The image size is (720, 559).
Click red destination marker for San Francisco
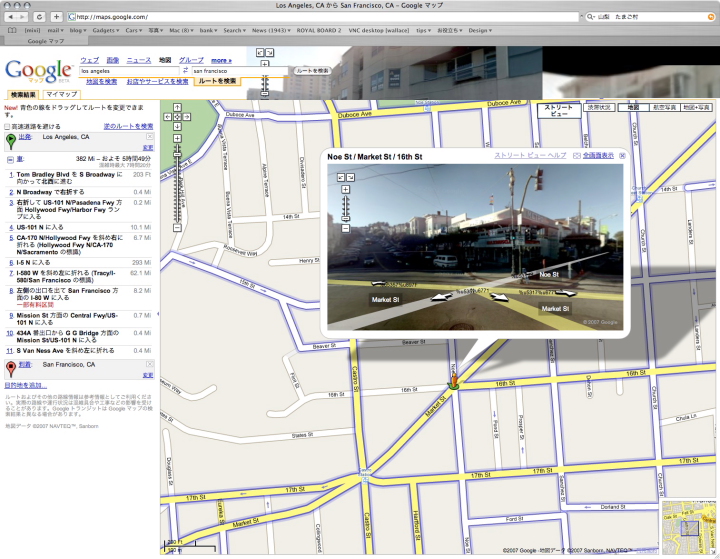pos(11,368)
